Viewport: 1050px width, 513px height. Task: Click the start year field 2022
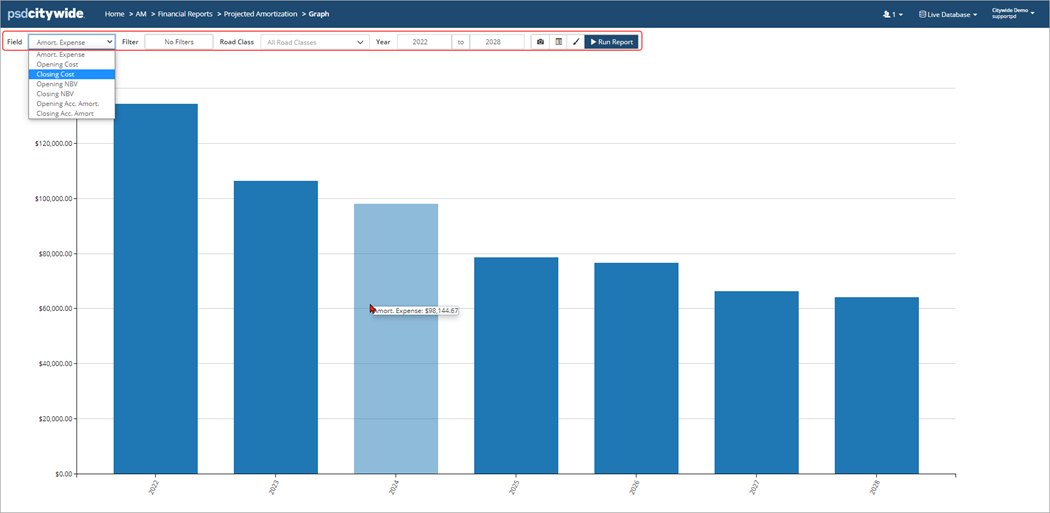(x=424, y=42)
